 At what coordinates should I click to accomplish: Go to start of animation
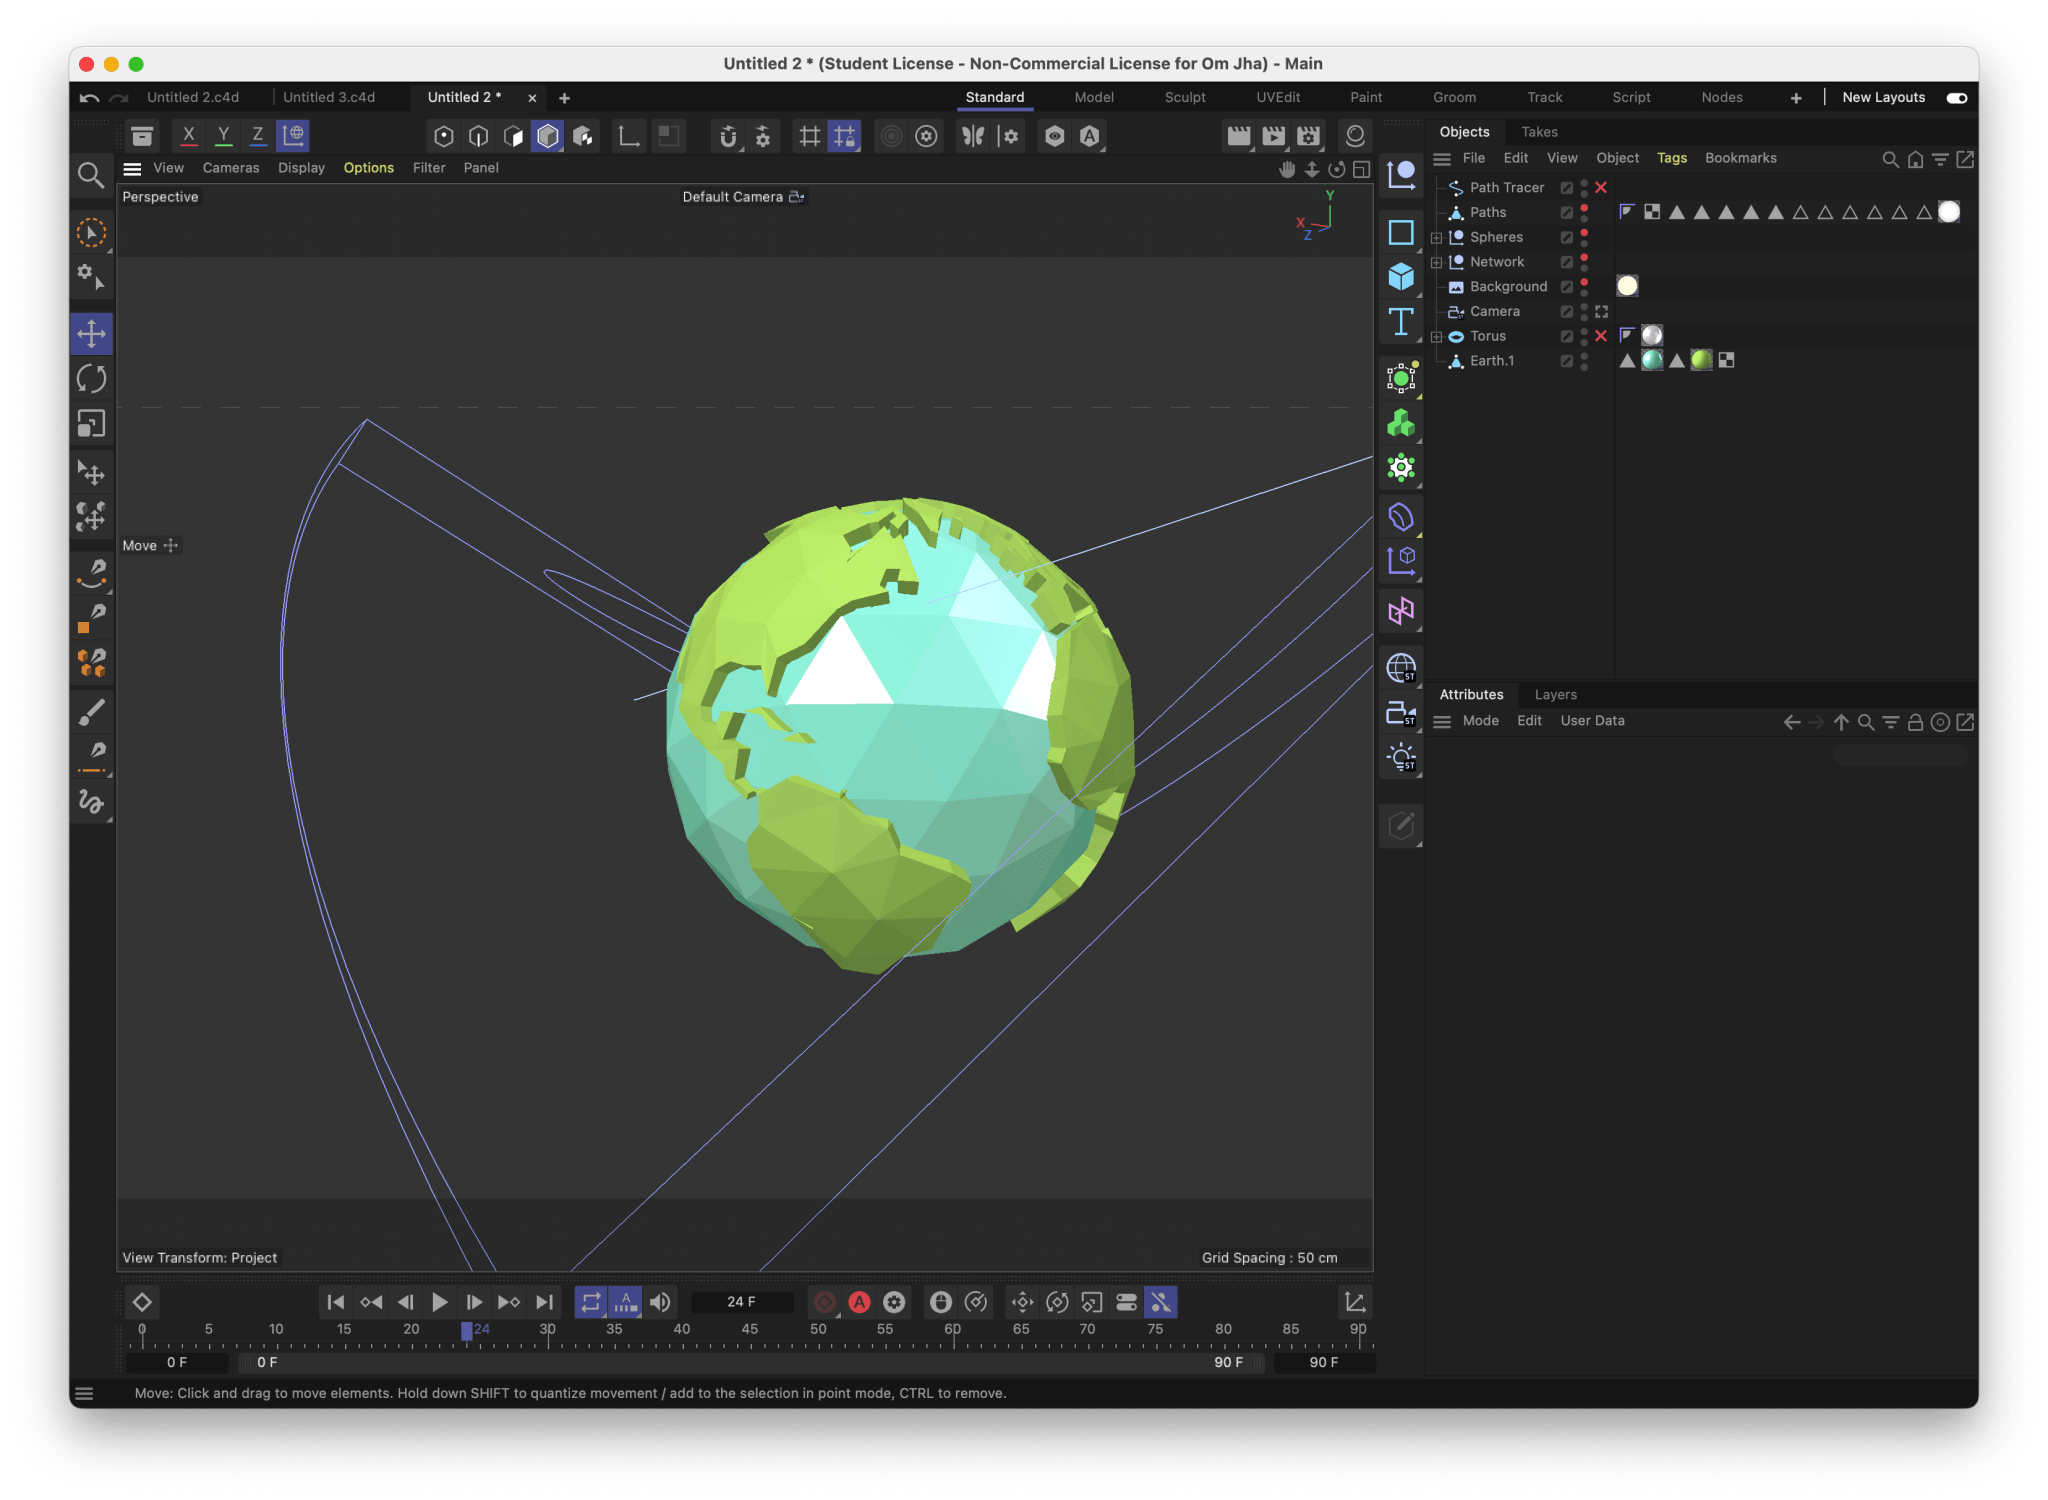pyautogui.click(x=336, y=1302)
